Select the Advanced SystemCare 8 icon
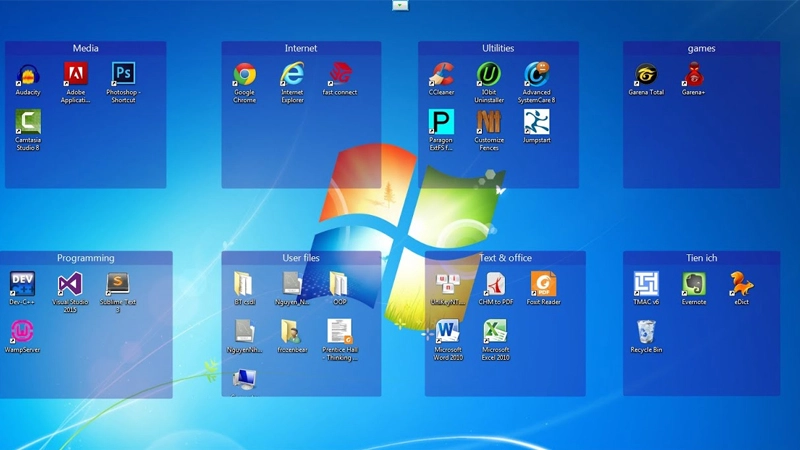 point(537,74)
